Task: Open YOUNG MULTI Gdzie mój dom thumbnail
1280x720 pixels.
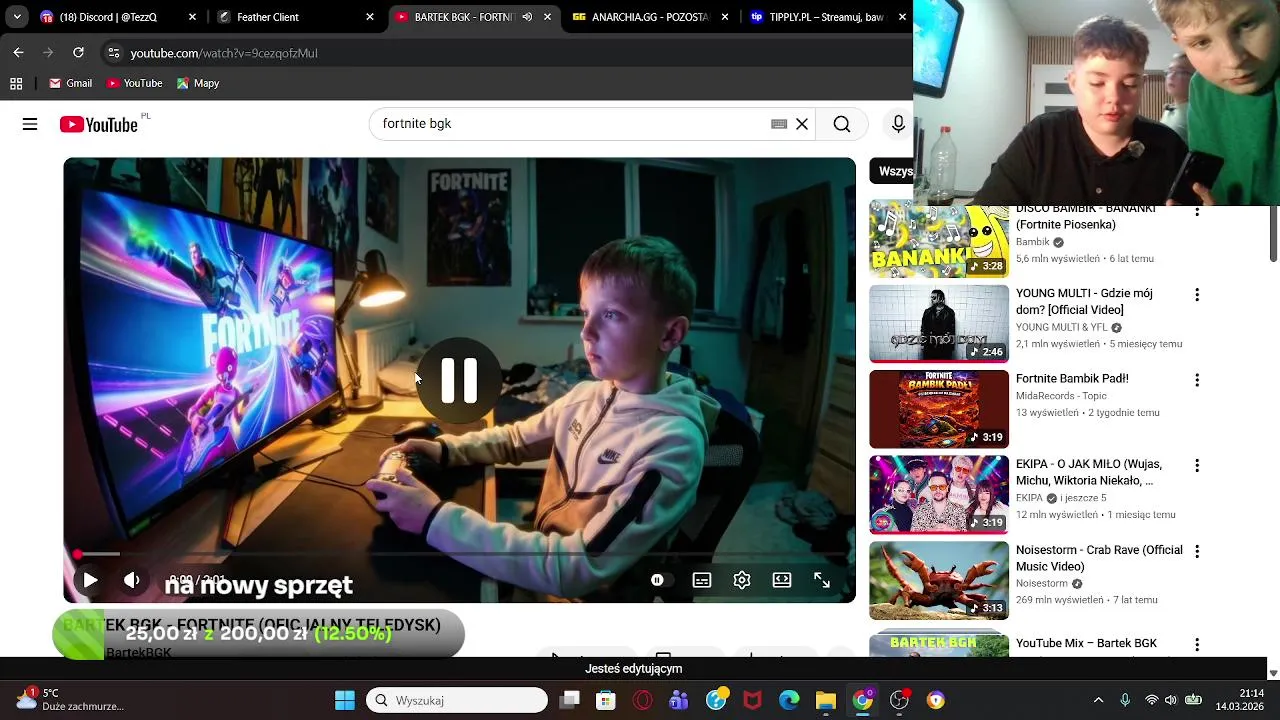Action: 939,324
